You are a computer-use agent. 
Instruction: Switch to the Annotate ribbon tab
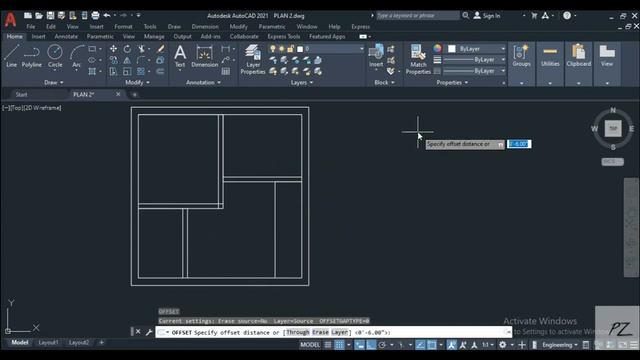[66, 36]
